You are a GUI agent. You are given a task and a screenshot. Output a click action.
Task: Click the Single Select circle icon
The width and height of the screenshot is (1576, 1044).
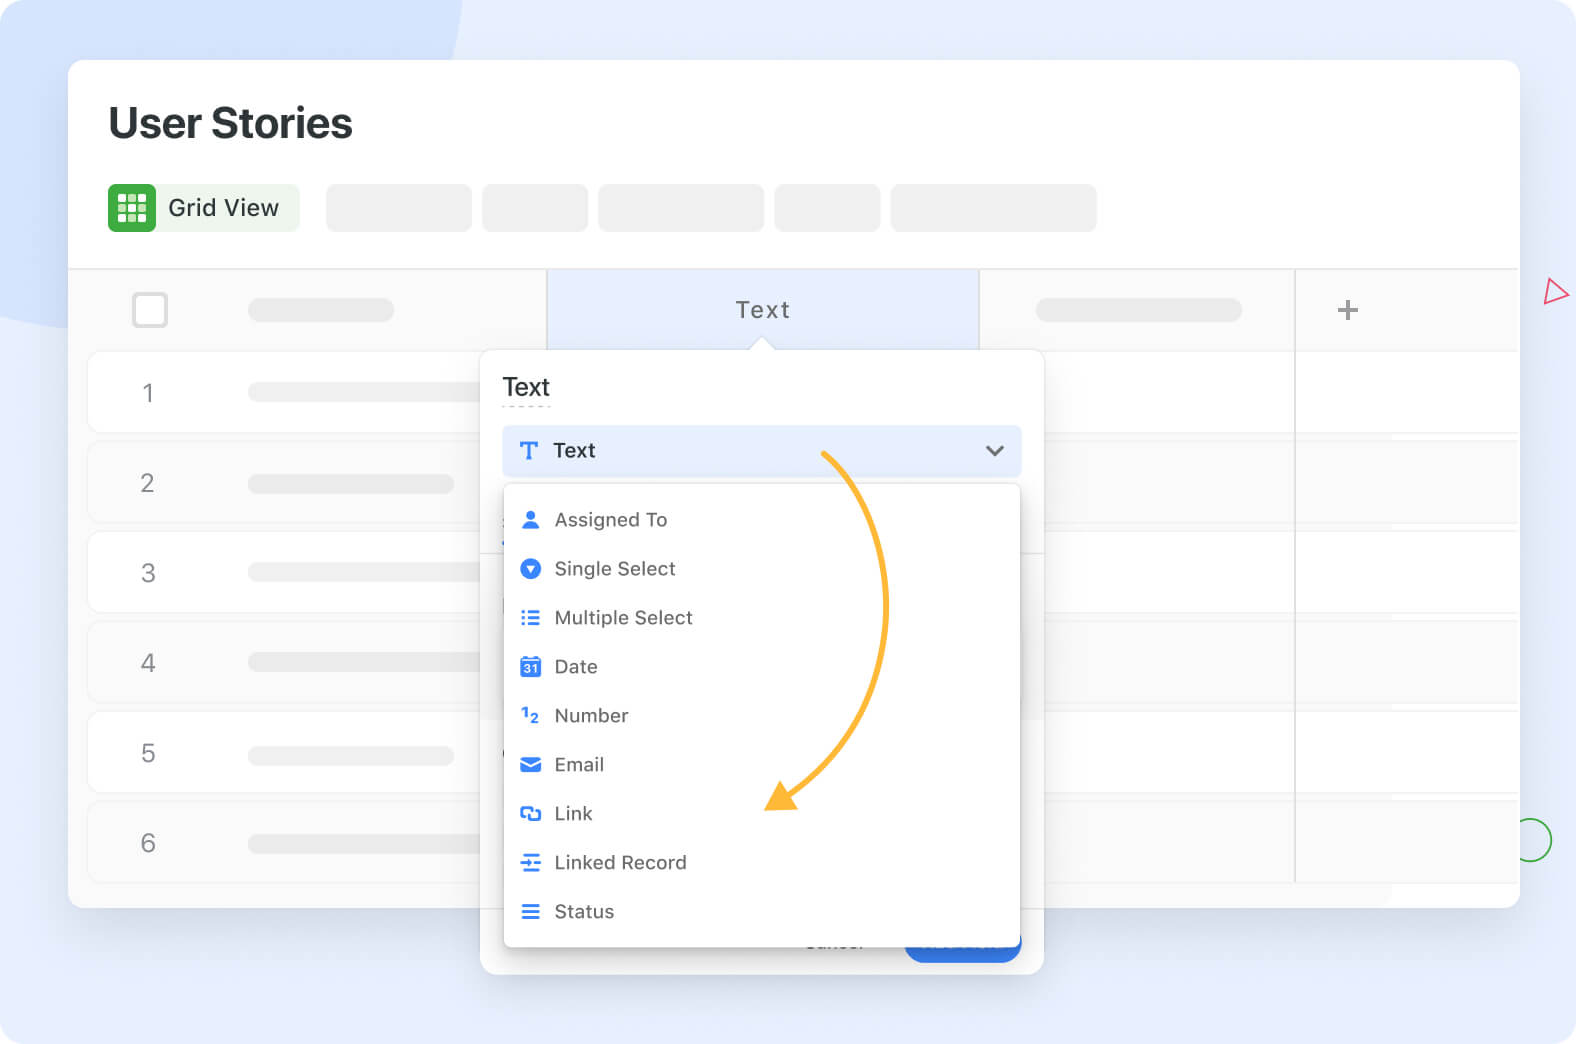pyautogui.click(x=531, y=569)
